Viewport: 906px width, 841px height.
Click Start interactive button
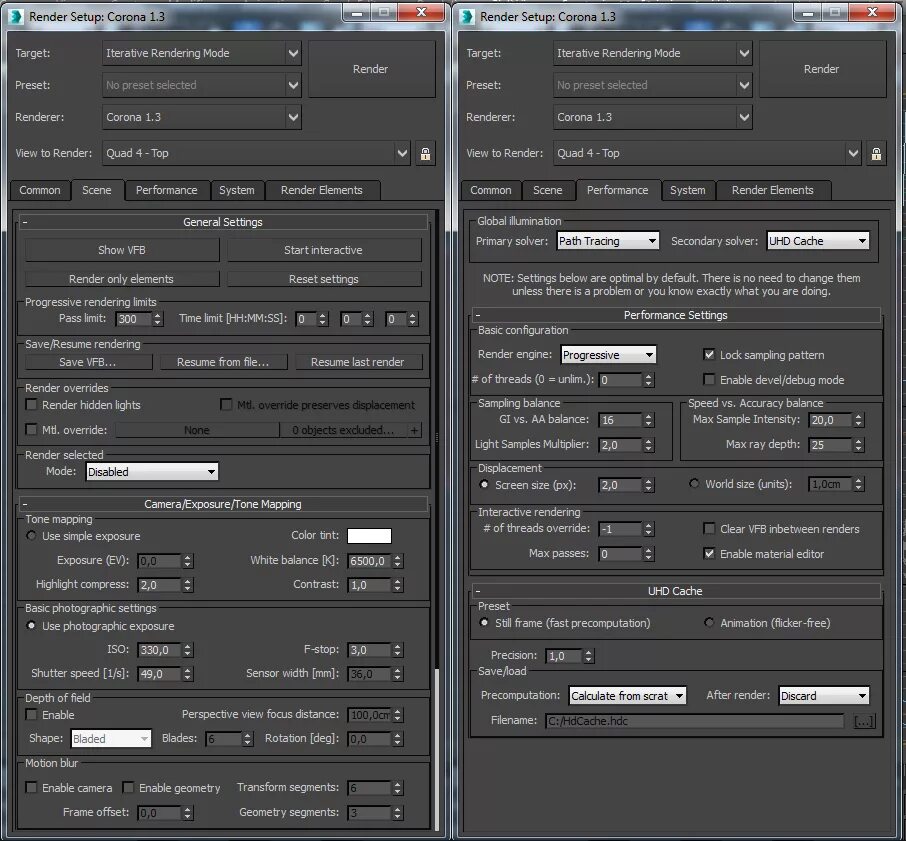click(x=324, y=250)
